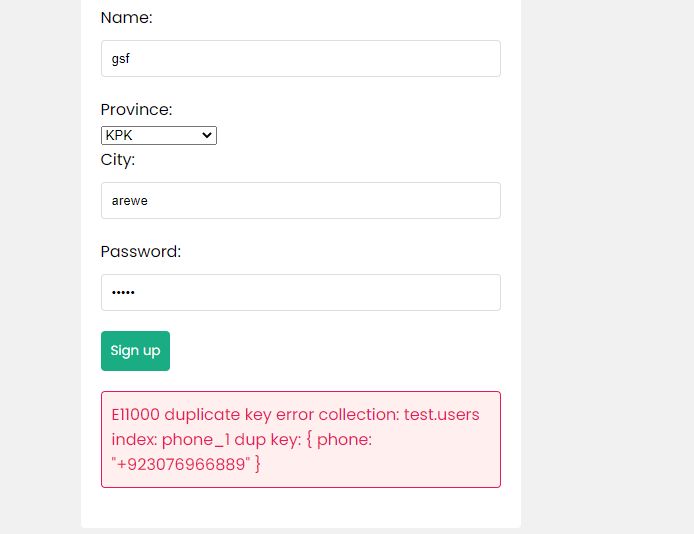
Task: Focus the Password input field
Action: tap(300, 293)
